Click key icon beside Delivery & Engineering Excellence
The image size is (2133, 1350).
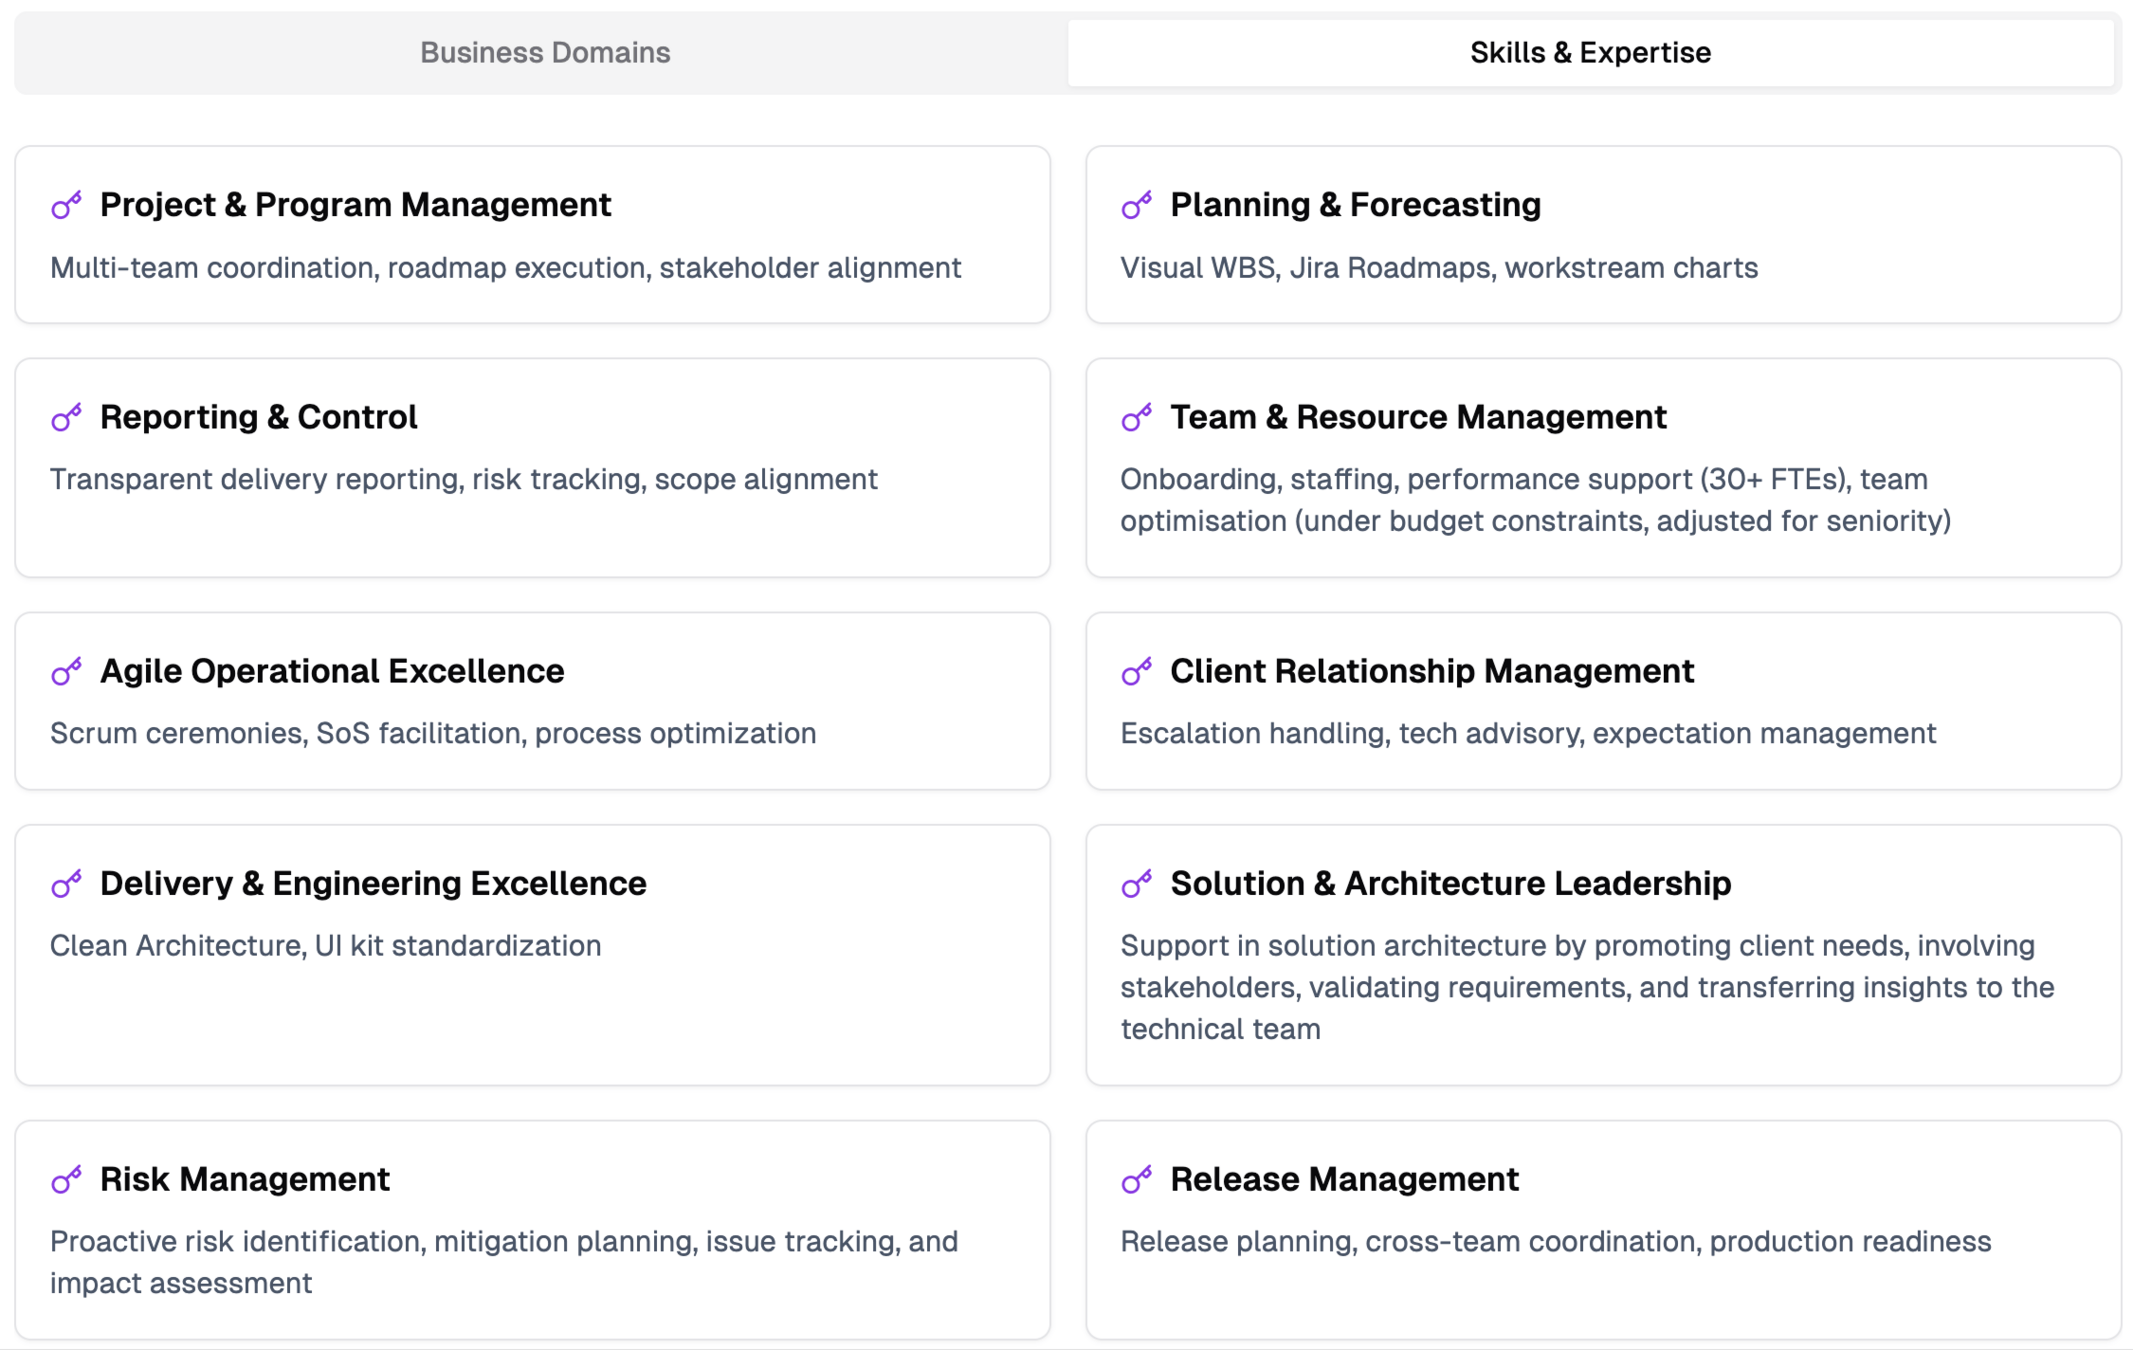click(x=66, y=884)
